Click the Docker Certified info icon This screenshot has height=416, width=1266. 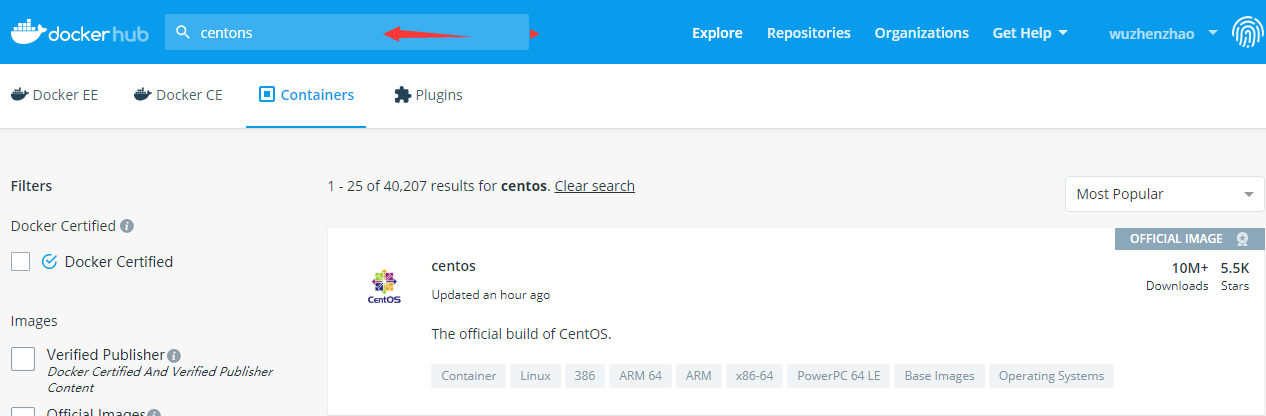[127, 226]
